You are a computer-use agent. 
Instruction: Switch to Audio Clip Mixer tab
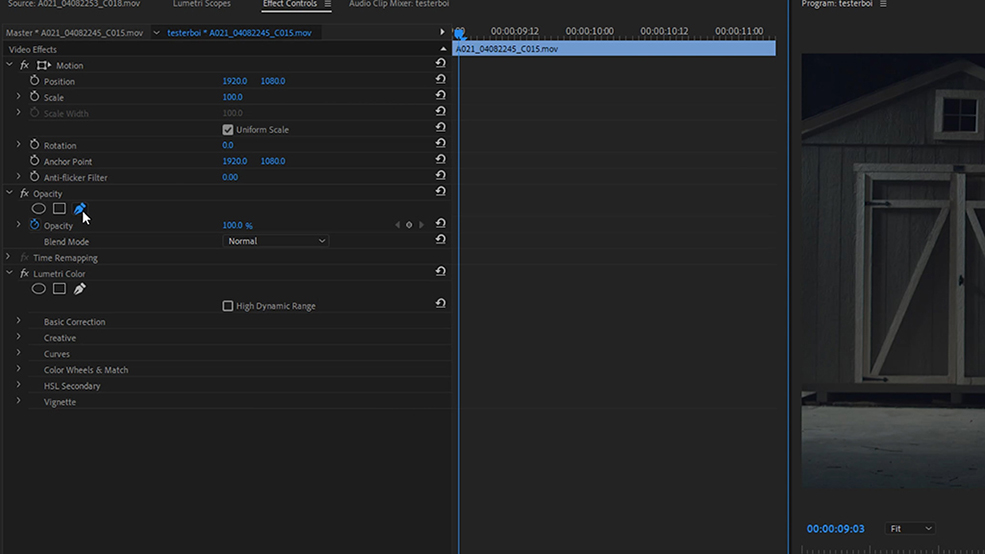click(399, 4)
